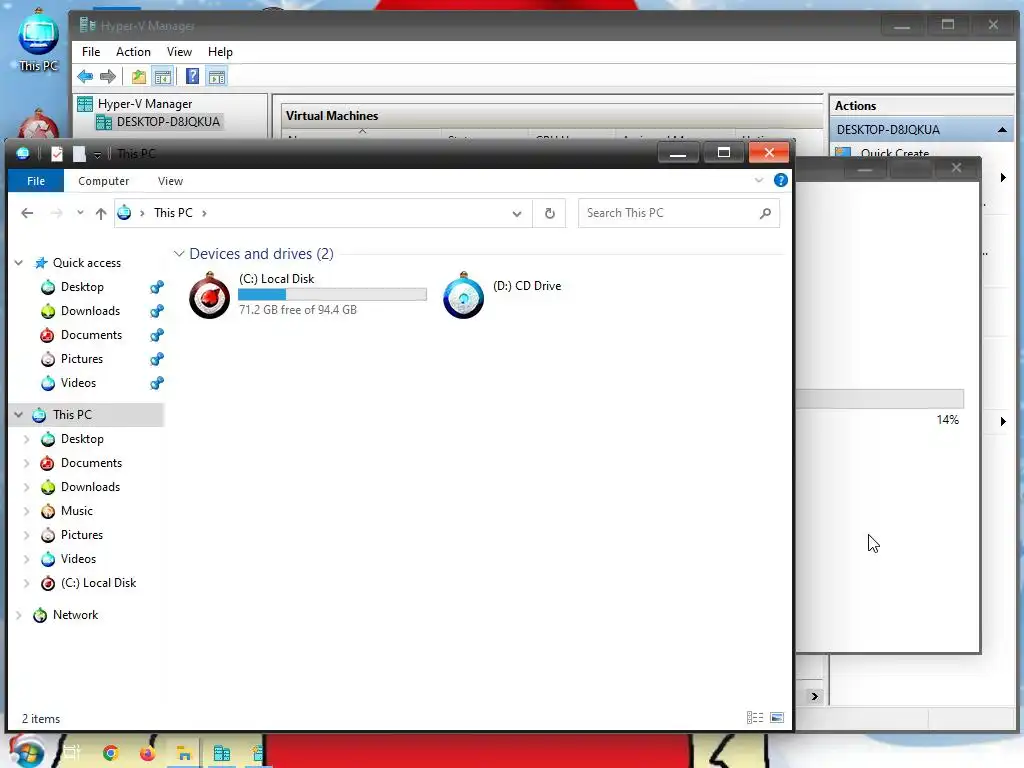
Task: Click the C: drive free space usage bar
Action: pos(332,295)
